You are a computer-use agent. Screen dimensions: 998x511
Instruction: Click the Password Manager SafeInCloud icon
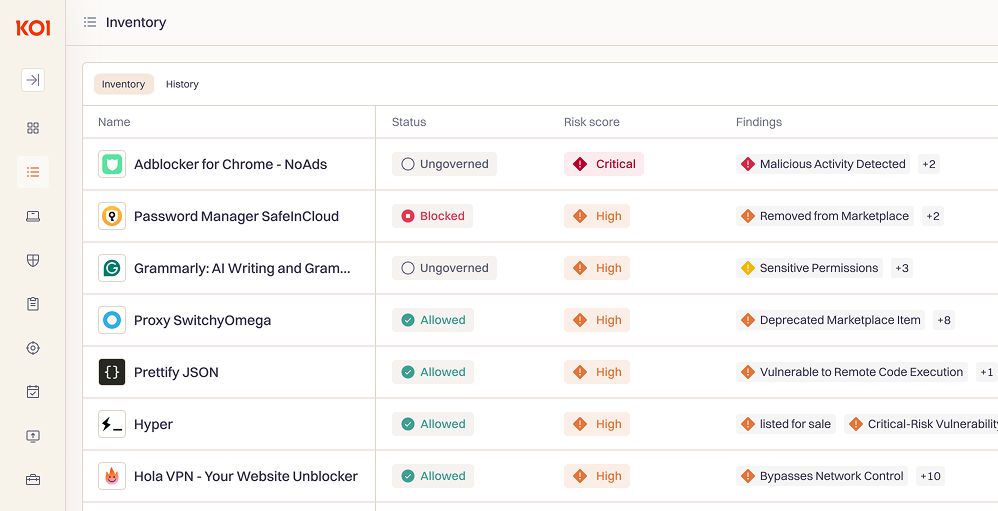pos(112,216)
